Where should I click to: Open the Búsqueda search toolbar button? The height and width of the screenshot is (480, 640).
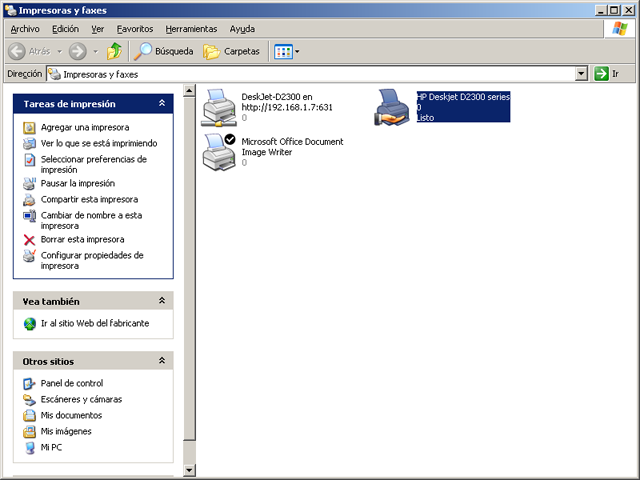pyautogui.click(x=165, y=51)
